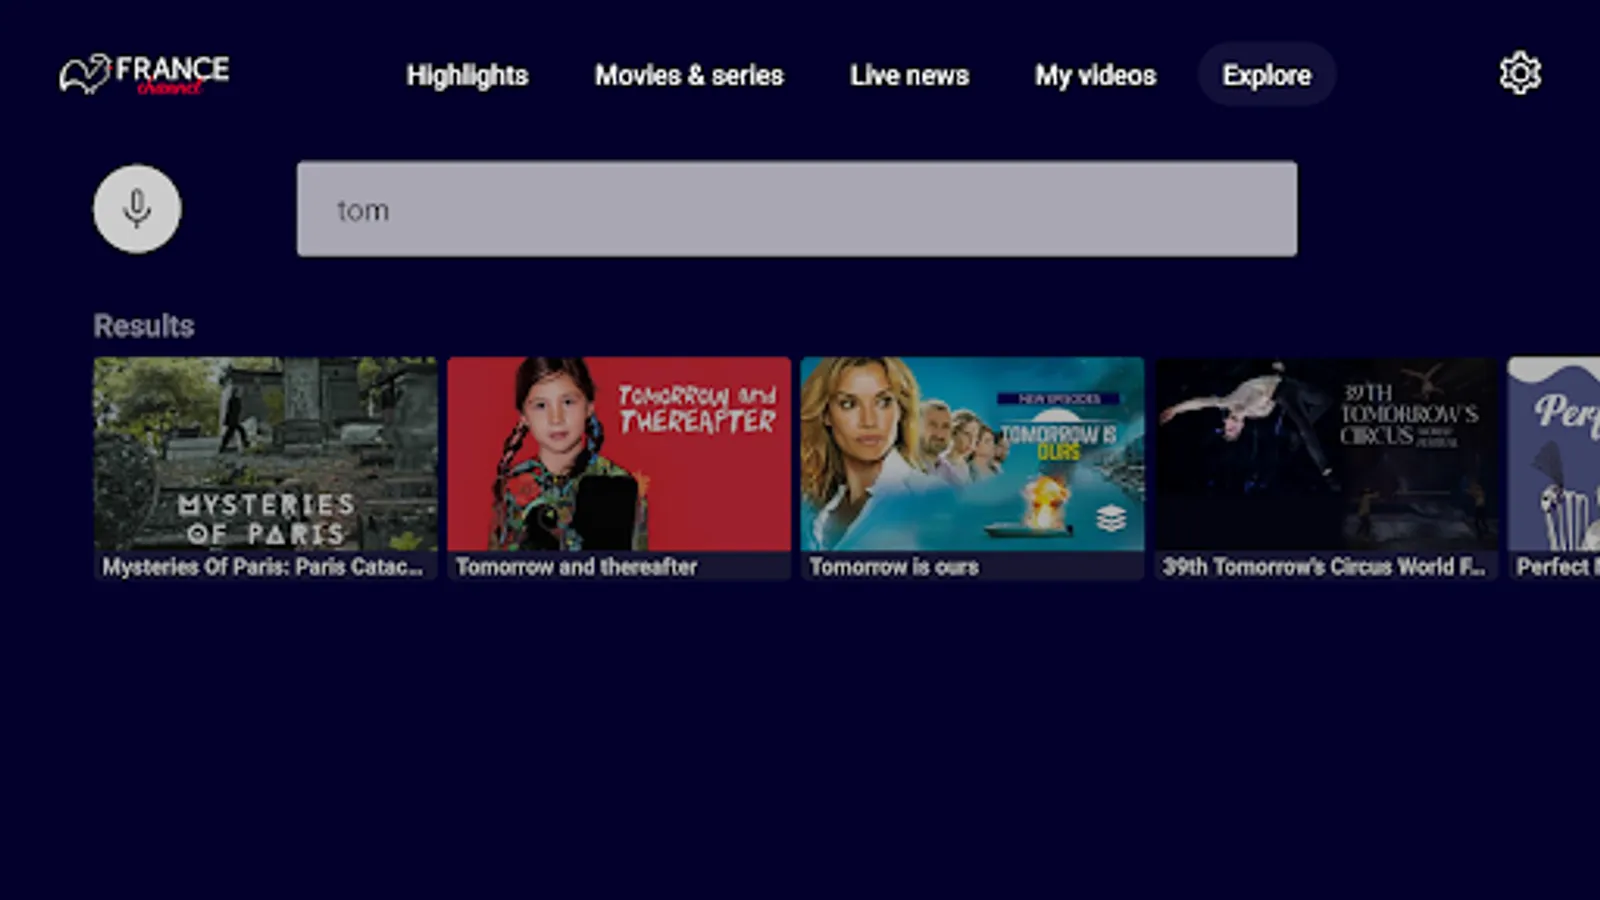Click the '39th Tomorrow's Circus World F...' caption
The width and height of the screenshot is (1600, 900).
click(x=1324, y=566)
